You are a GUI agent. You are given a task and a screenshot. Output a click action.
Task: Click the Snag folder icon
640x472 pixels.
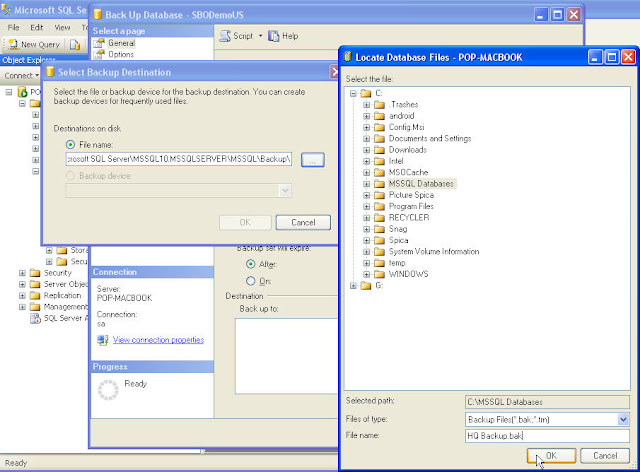click(x=380, y=229)
